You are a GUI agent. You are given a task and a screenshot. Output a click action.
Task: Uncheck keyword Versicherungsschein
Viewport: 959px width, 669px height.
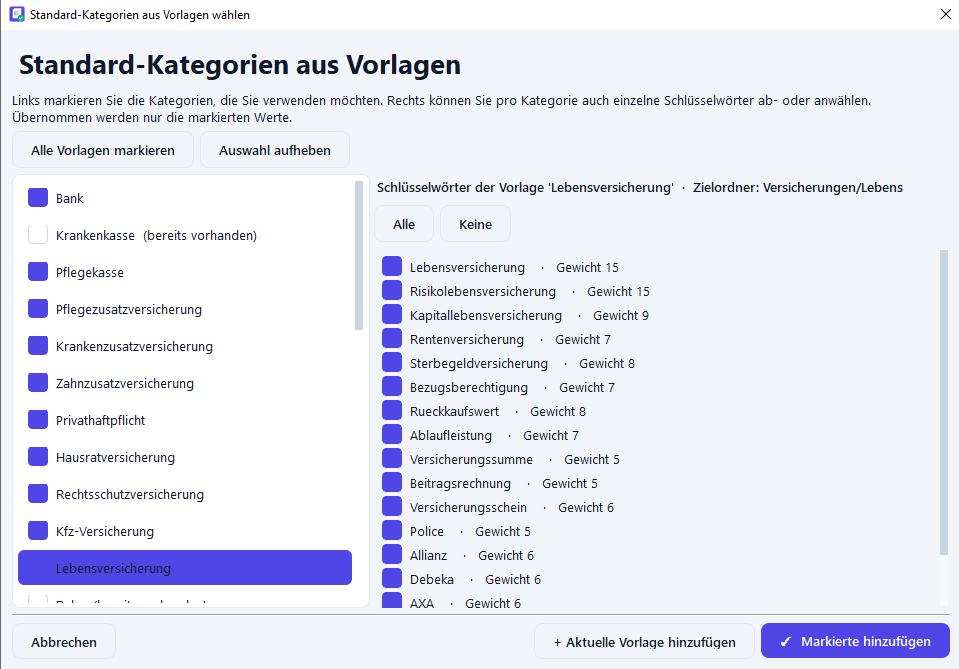[392, 506]
